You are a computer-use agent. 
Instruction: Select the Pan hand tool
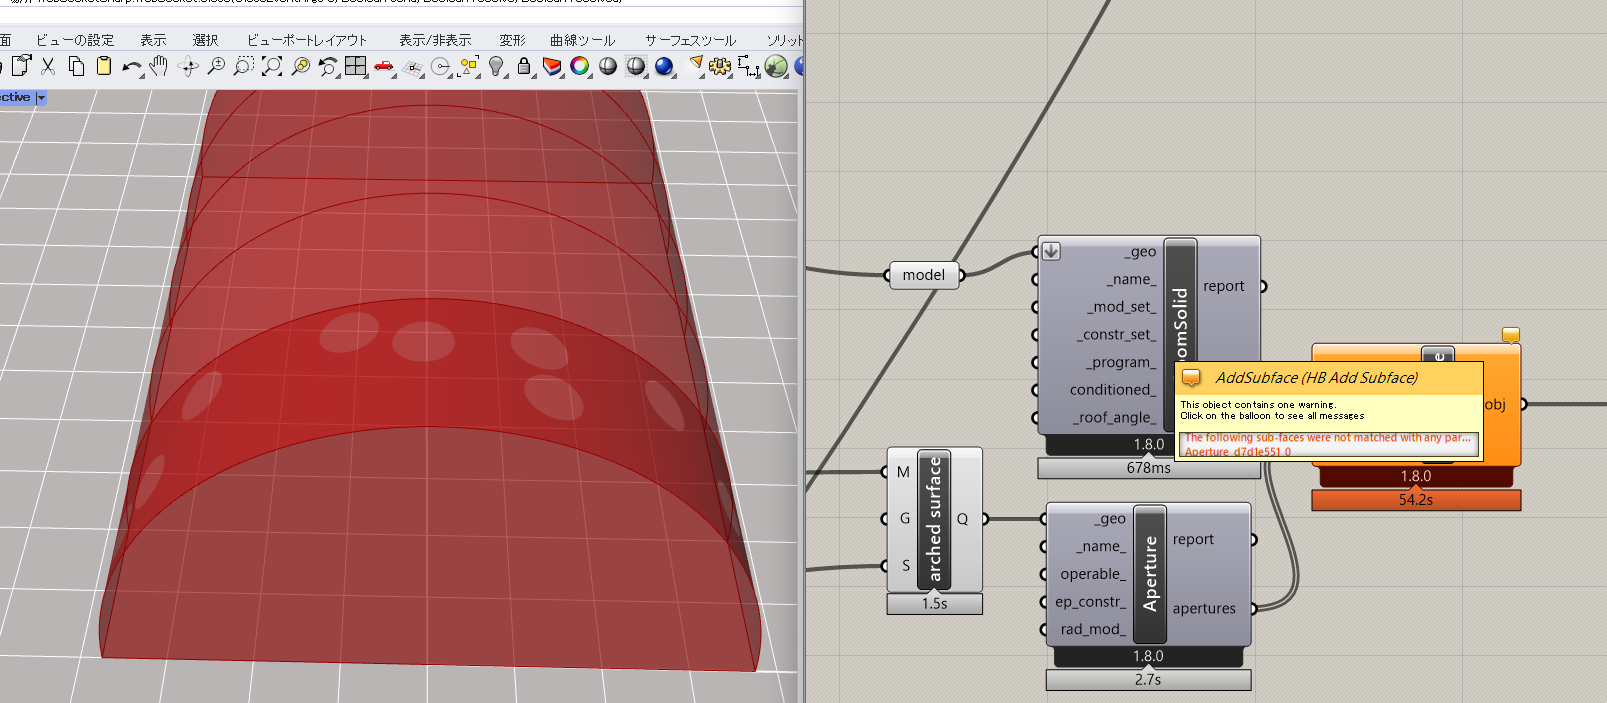point(159,67)
